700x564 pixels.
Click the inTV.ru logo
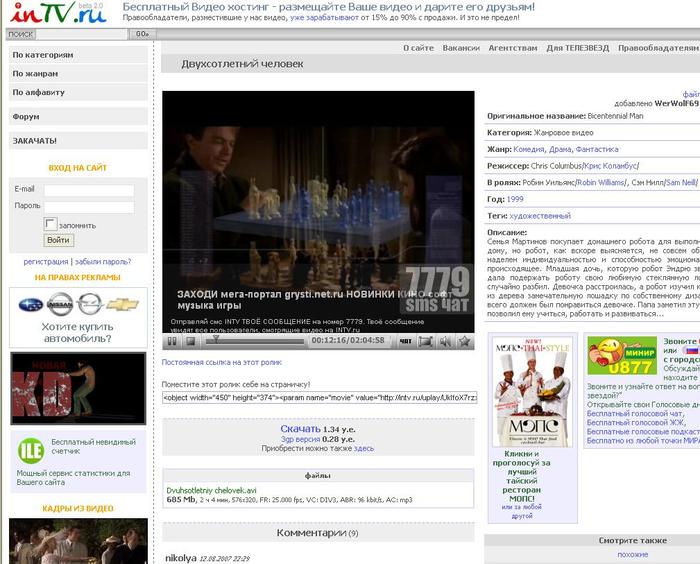pyautogui.click(x=58, y=13)
